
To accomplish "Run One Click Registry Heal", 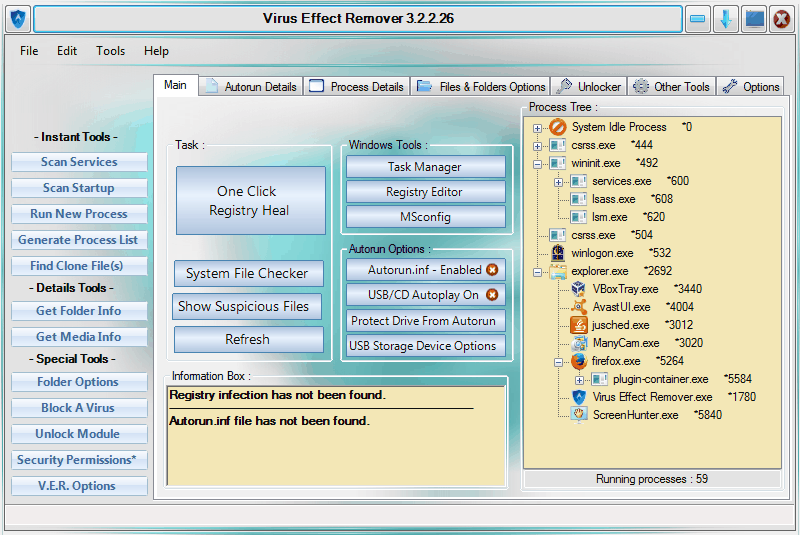I will (251, 200).
